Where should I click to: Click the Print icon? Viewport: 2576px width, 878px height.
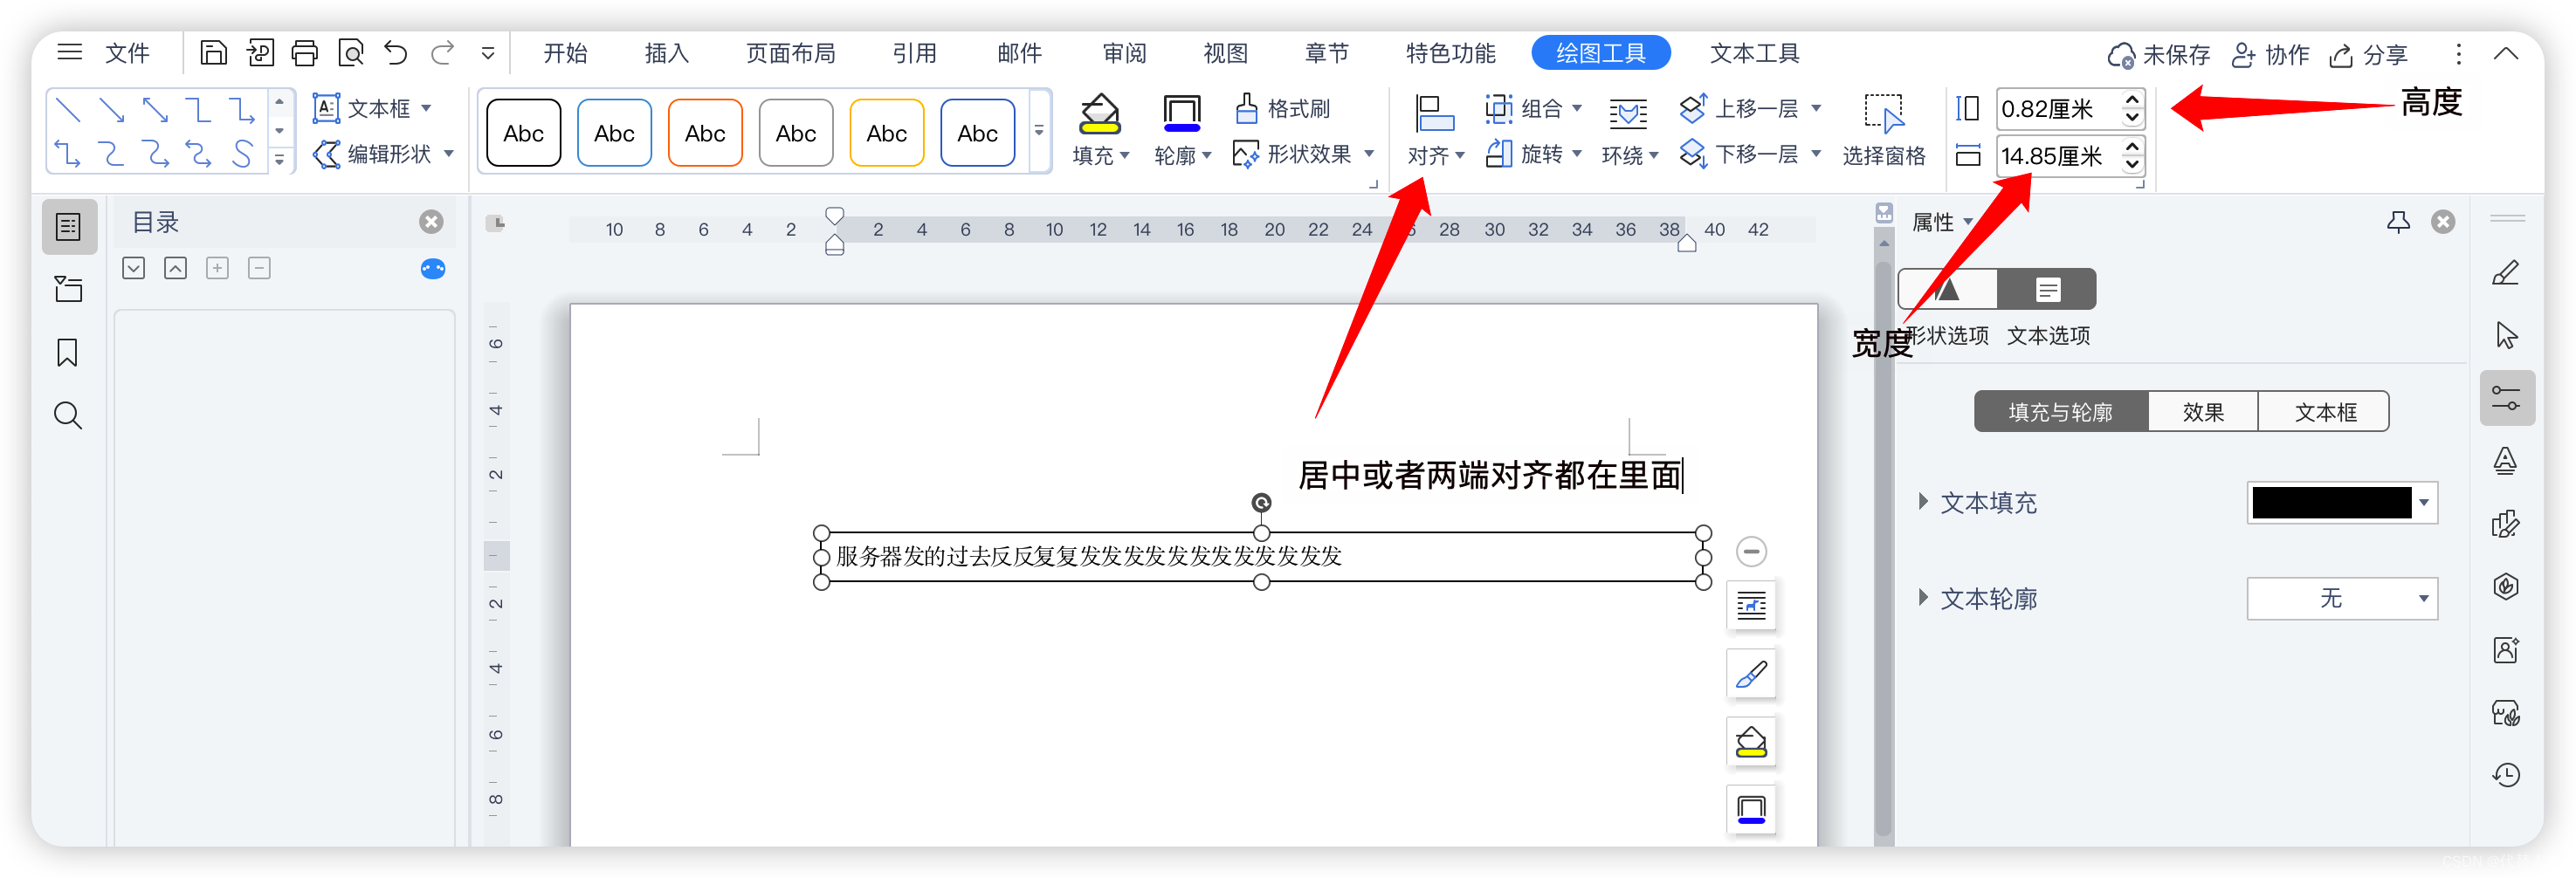[x=305, y=53]
